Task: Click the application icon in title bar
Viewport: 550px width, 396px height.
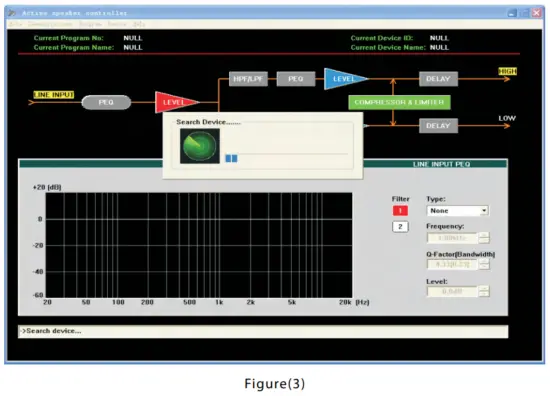Action: click(x=12, y=13)
